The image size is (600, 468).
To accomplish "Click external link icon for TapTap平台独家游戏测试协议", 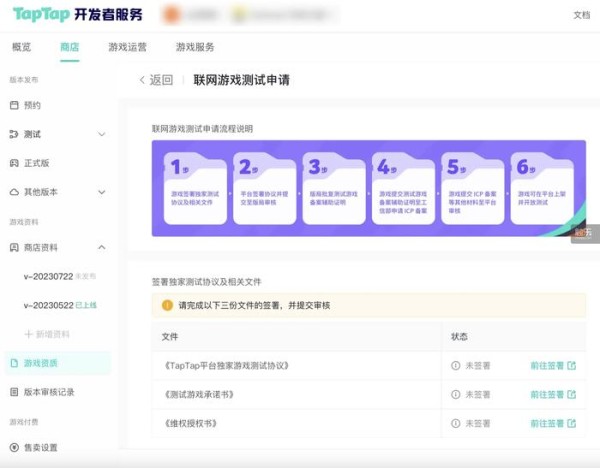I will (571, 365).
